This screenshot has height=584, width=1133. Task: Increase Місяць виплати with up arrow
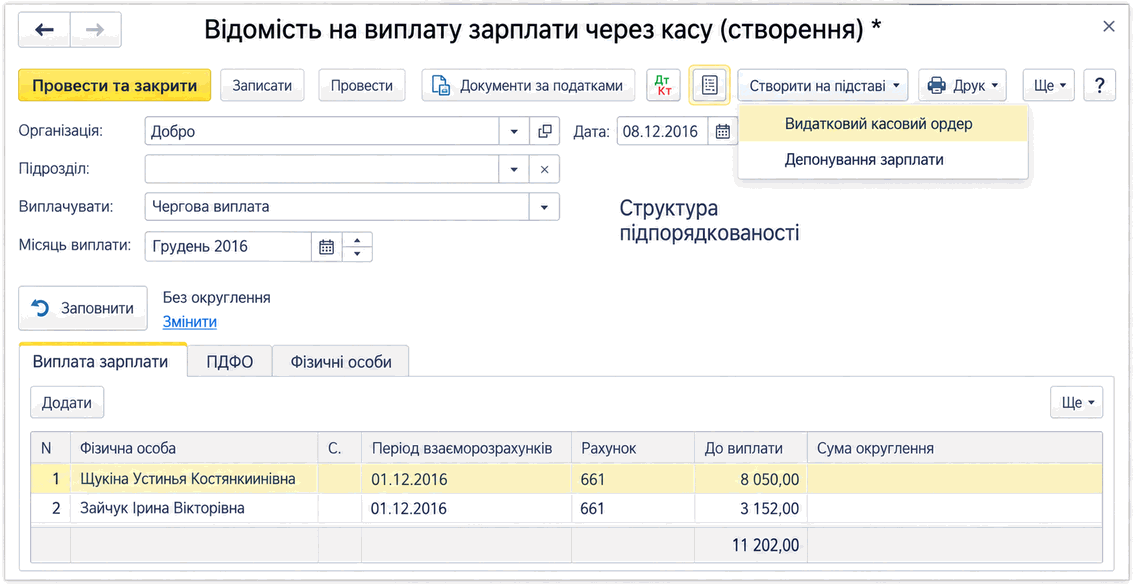pos(357,239)
